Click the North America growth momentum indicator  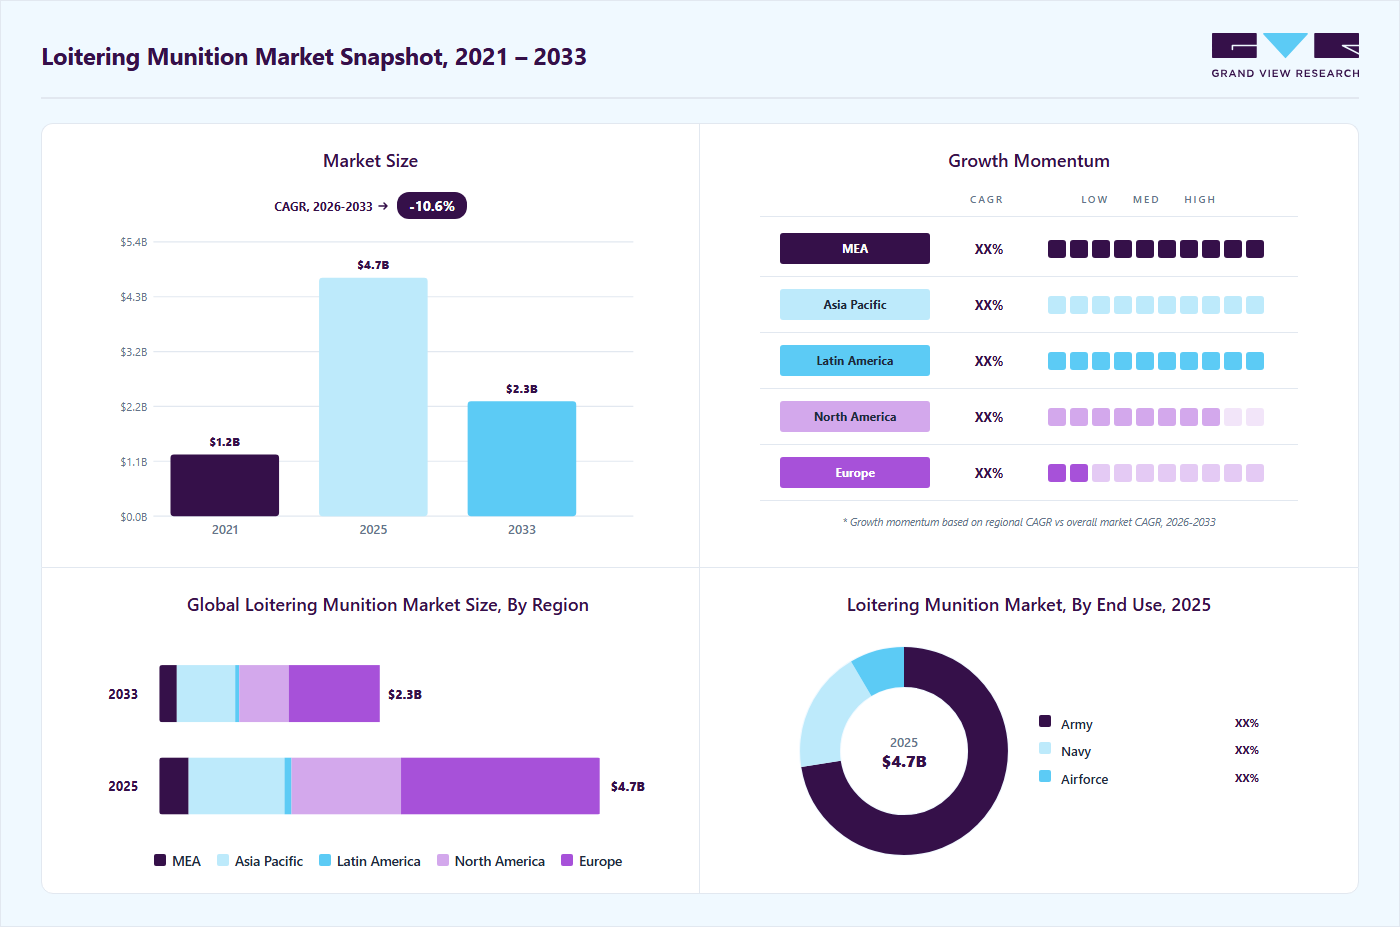click(x=1156, y=417)
